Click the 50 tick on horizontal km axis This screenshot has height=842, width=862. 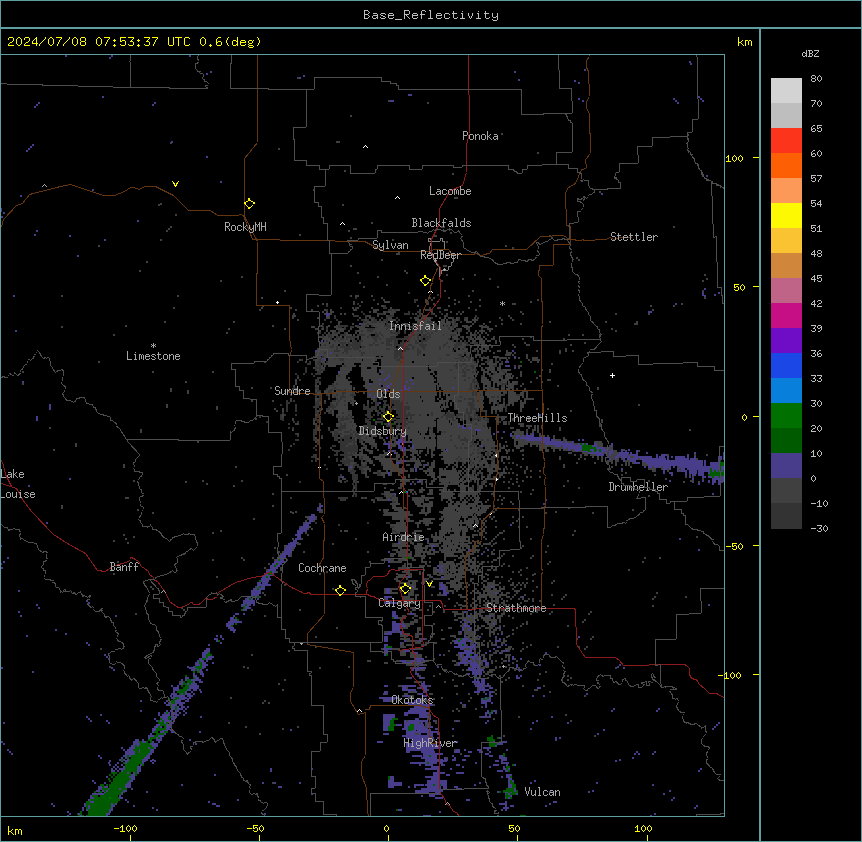point(514,828)
